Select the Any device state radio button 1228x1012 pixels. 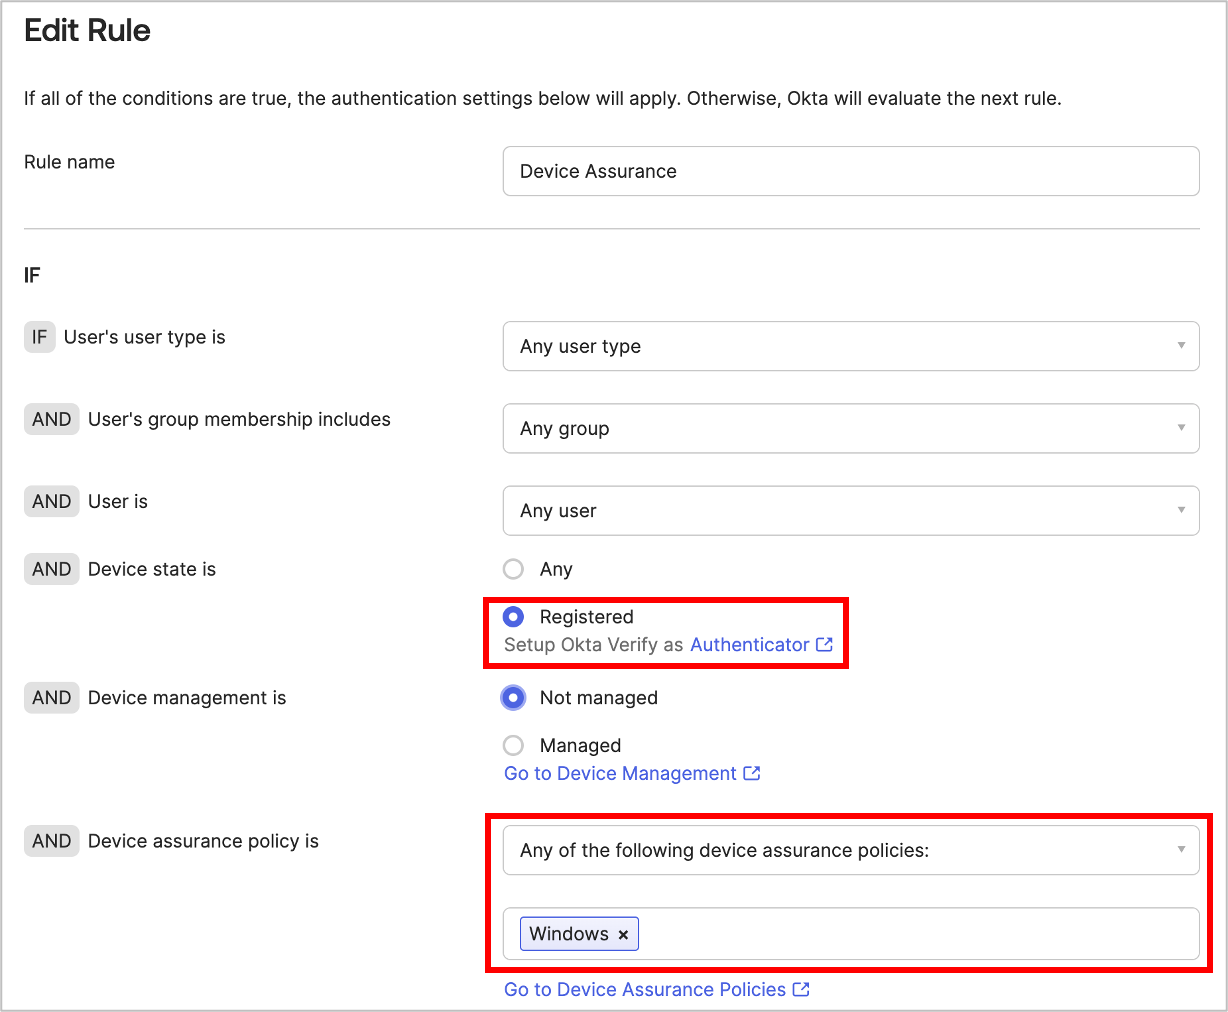point(513,569)
